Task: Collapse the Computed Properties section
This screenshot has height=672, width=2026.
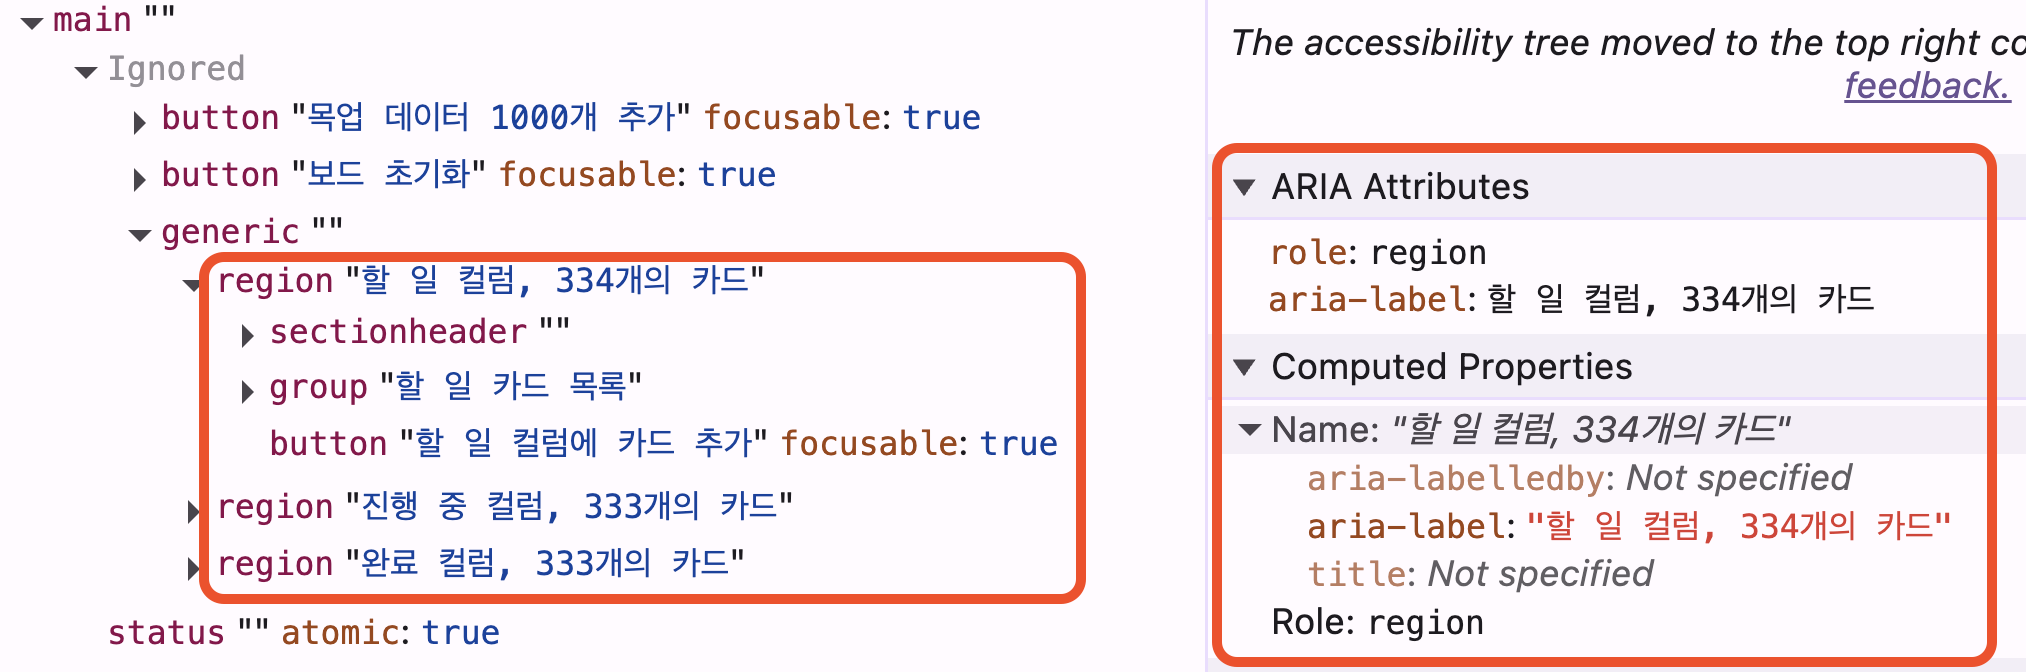Action: click(1245, 367)
